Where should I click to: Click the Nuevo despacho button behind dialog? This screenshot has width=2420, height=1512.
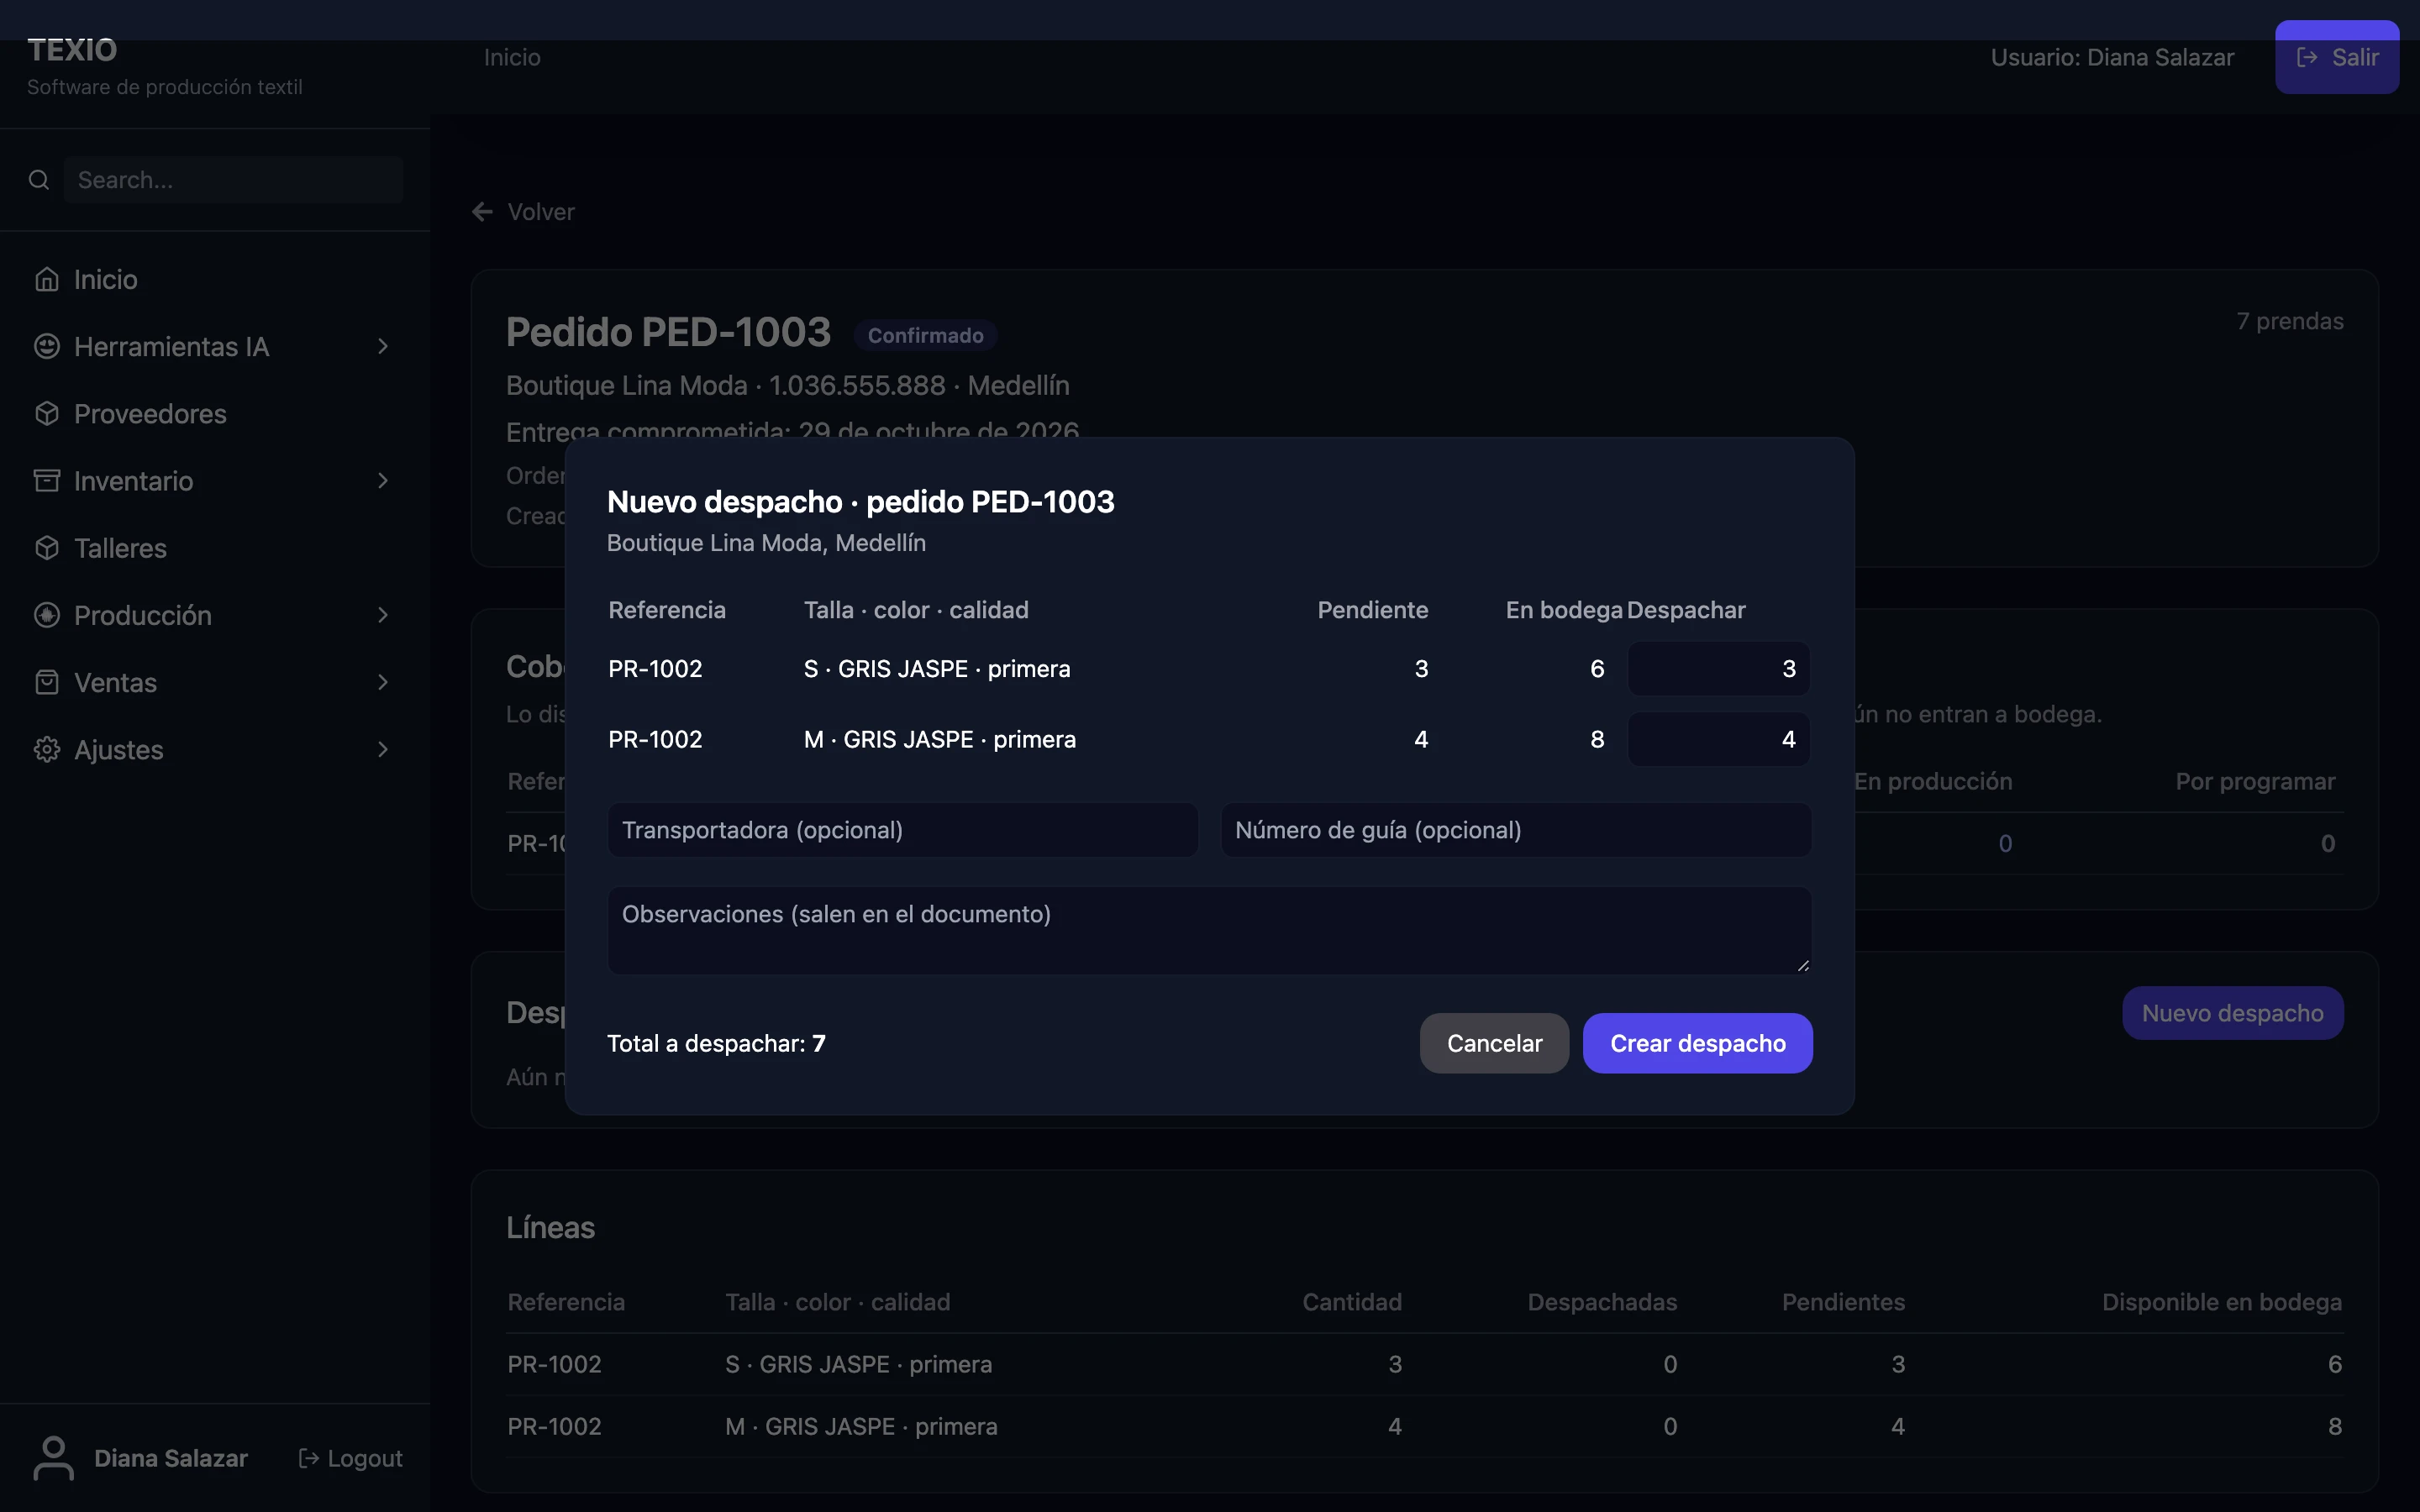point(2232,1013)
